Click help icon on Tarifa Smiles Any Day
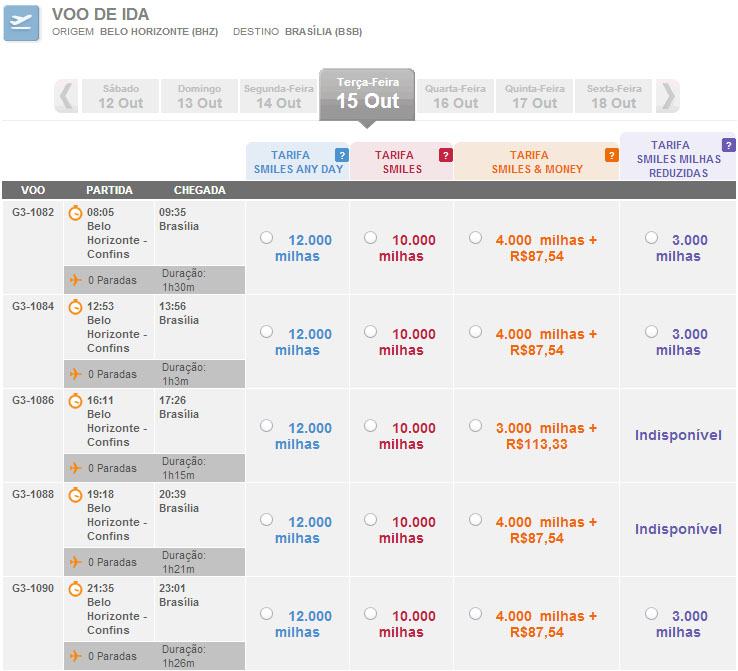 tap(341, 155)
